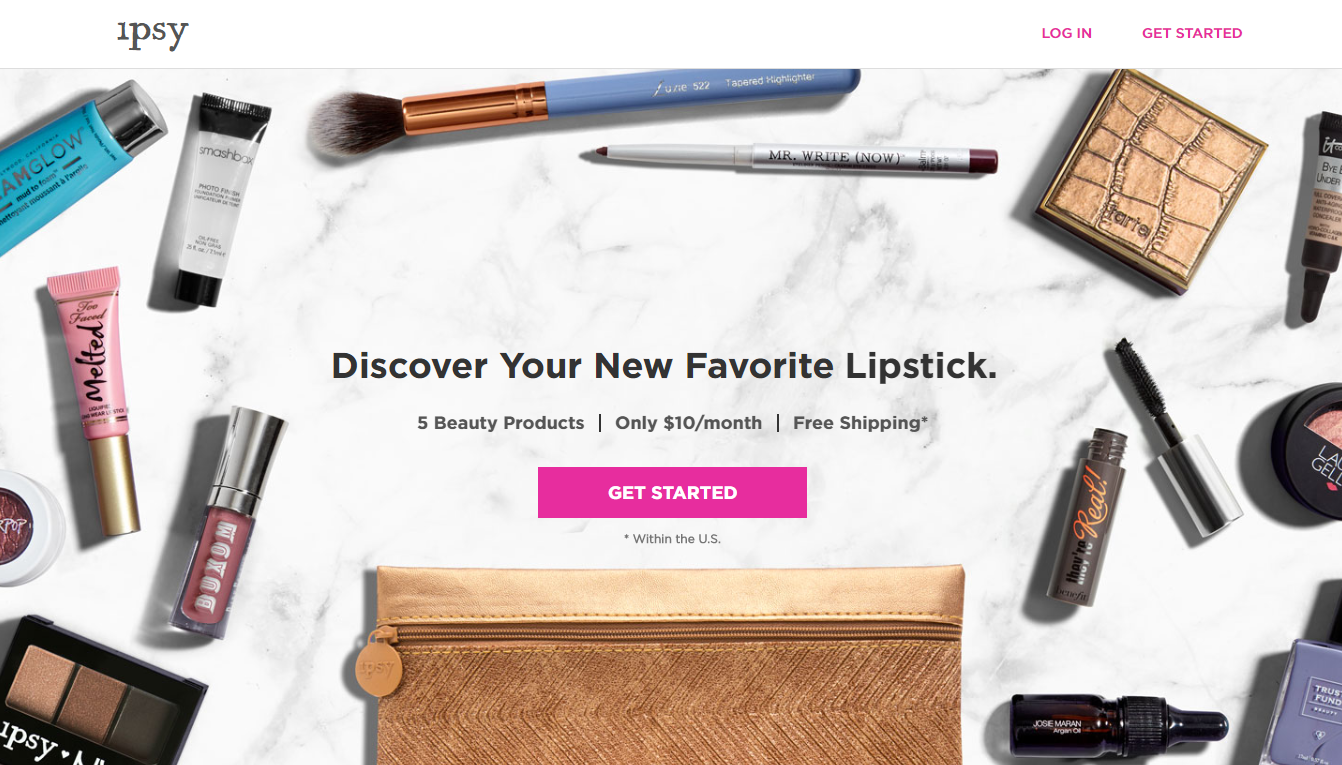The width and height of the screenshot is (1342, 765).
Task: Select the Josie Maran Argan Oil bottle
Action: (1116, 726)
